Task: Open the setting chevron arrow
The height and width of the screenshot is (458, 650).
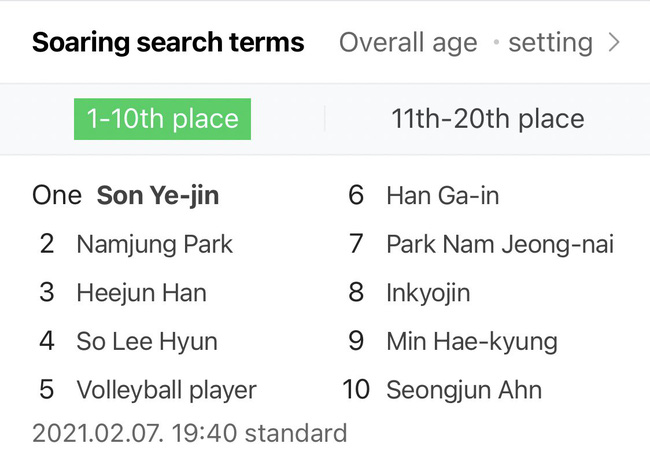Action: click(x=614, y=43)
